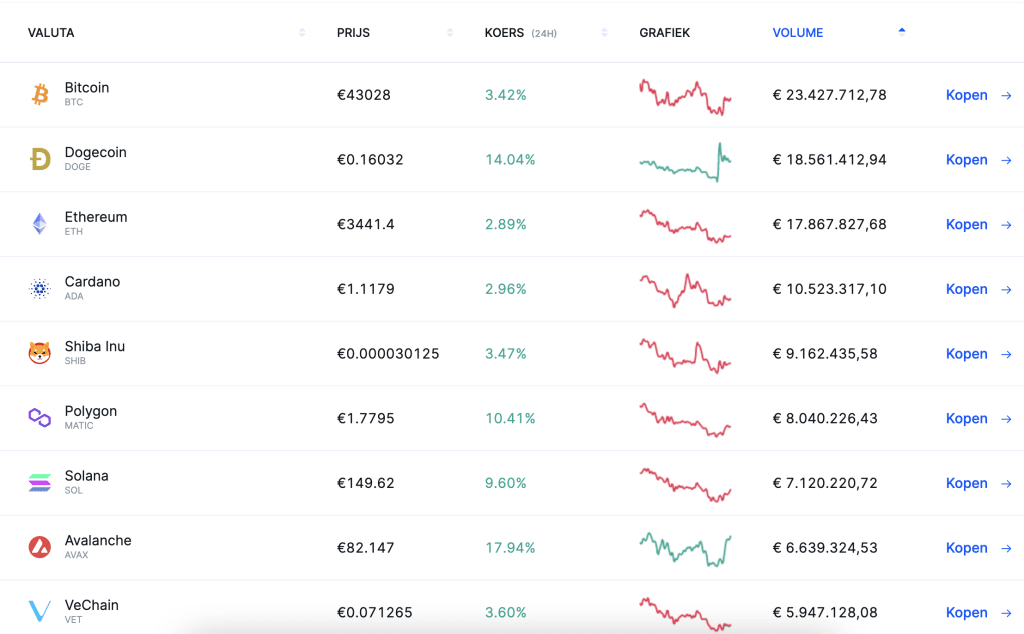Sort the table by the Koers column arrows

604,33
